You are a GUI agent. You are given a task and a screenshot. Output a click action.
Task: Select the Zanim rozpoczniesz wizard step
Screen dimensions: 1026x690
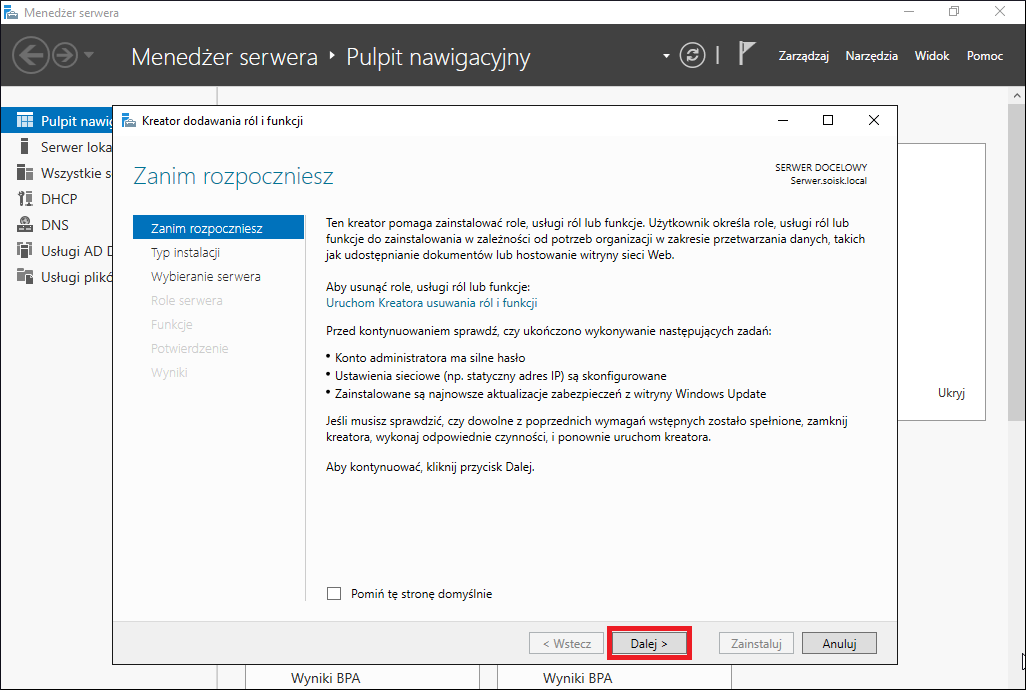tap(219, 228)
